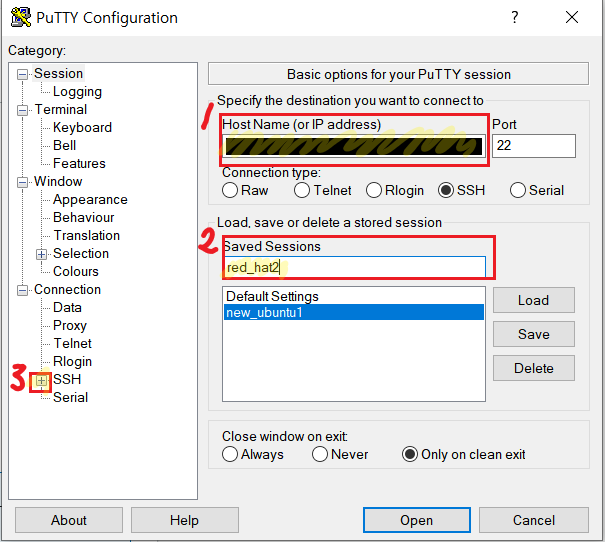This screenshot has height=542, width=605.
Task: Open the Appearance category
Action: (90, 199)
